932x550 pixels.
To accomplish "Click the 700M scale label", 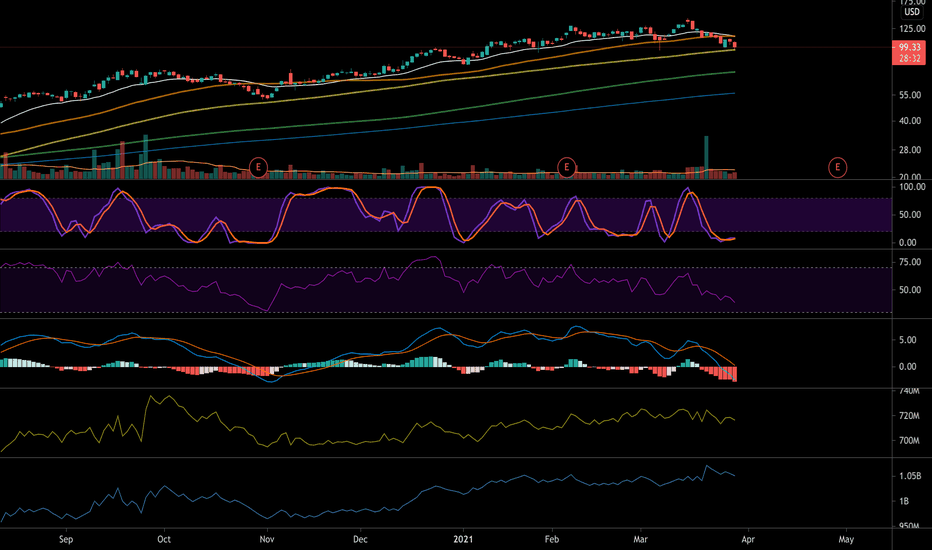I will [x=909, y=441].
